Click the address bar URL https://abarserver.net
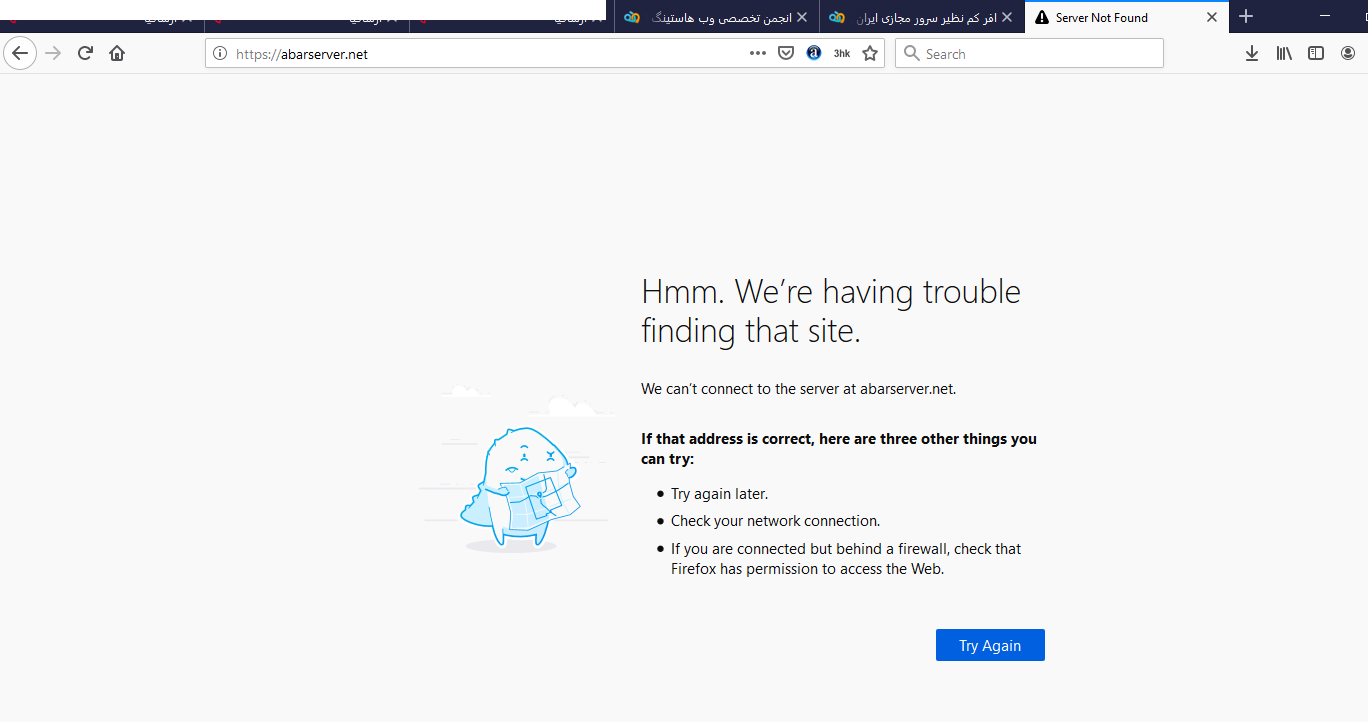Viewport: 1368px width, 722px height. pyautogui.click(x=302, y=54)
